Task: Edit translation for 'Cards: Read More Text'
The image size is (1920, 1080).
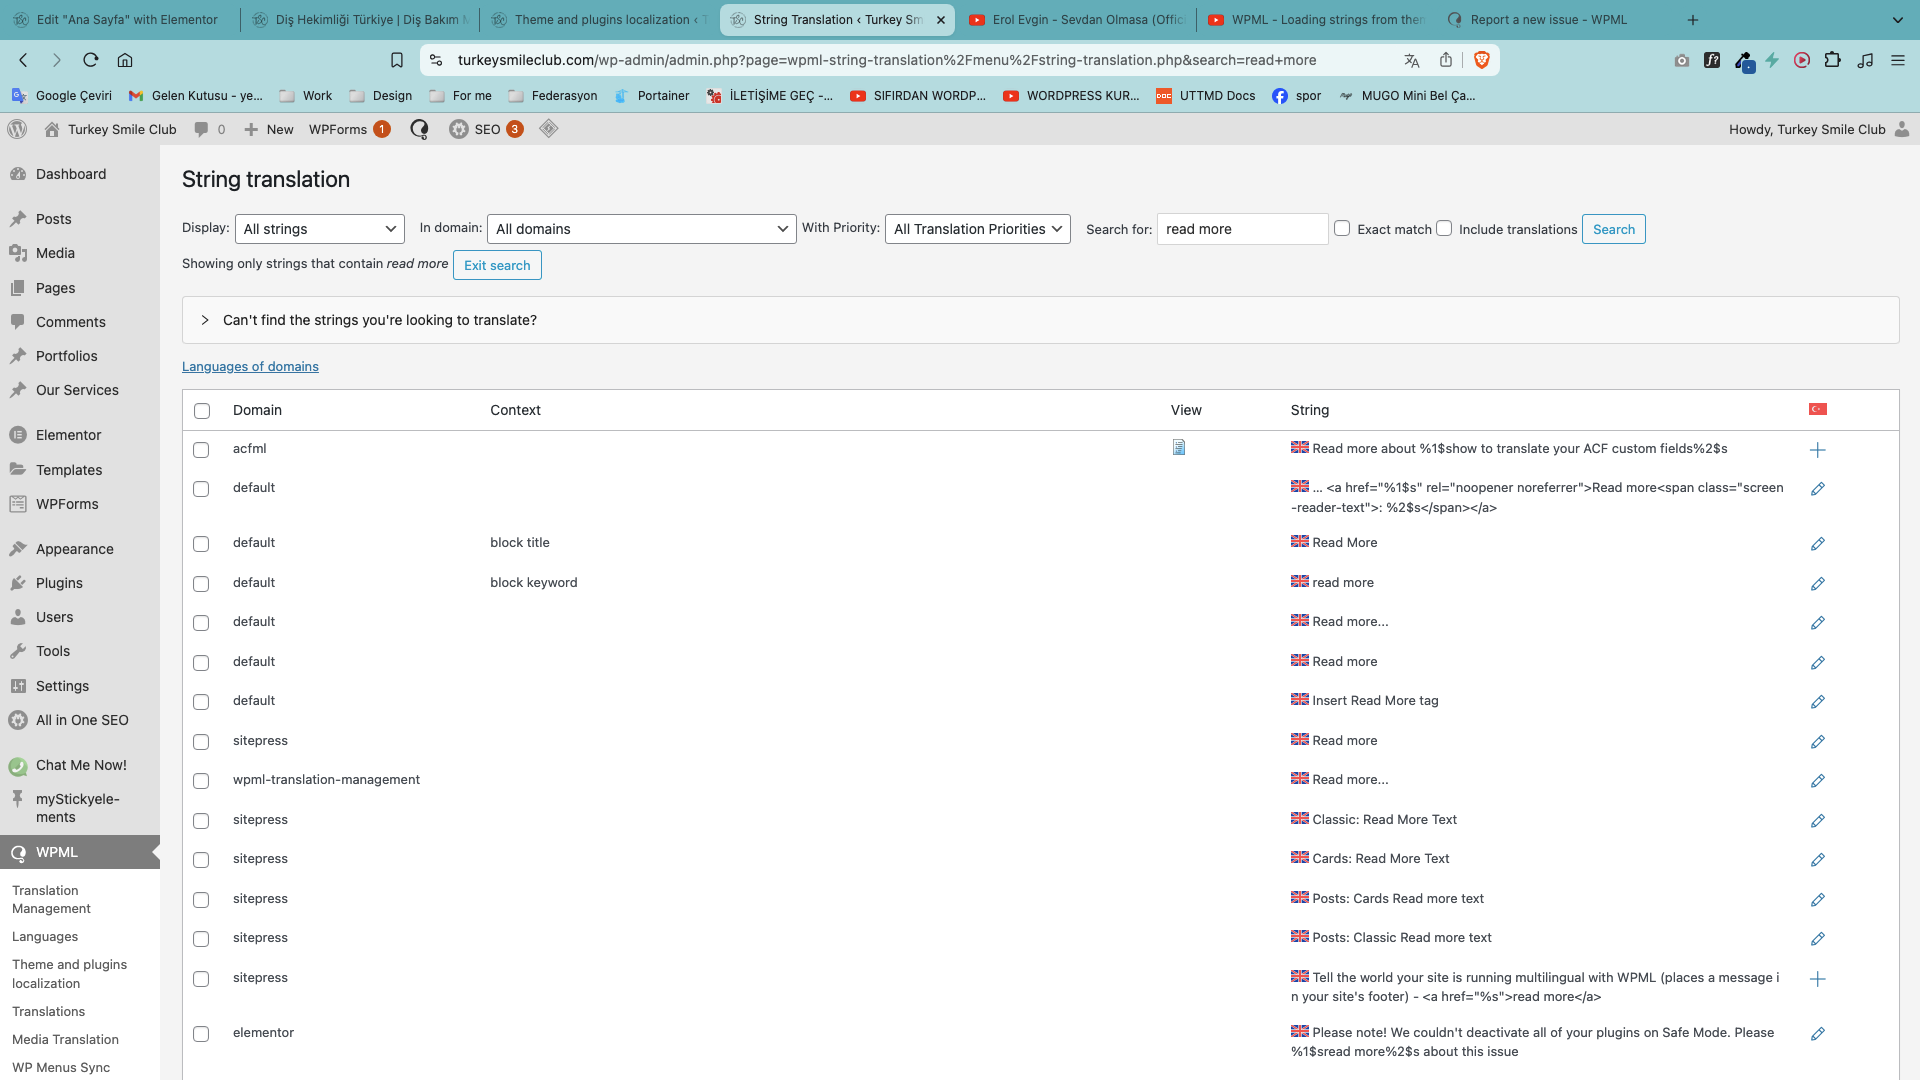Action: [x=1817, y=860]
